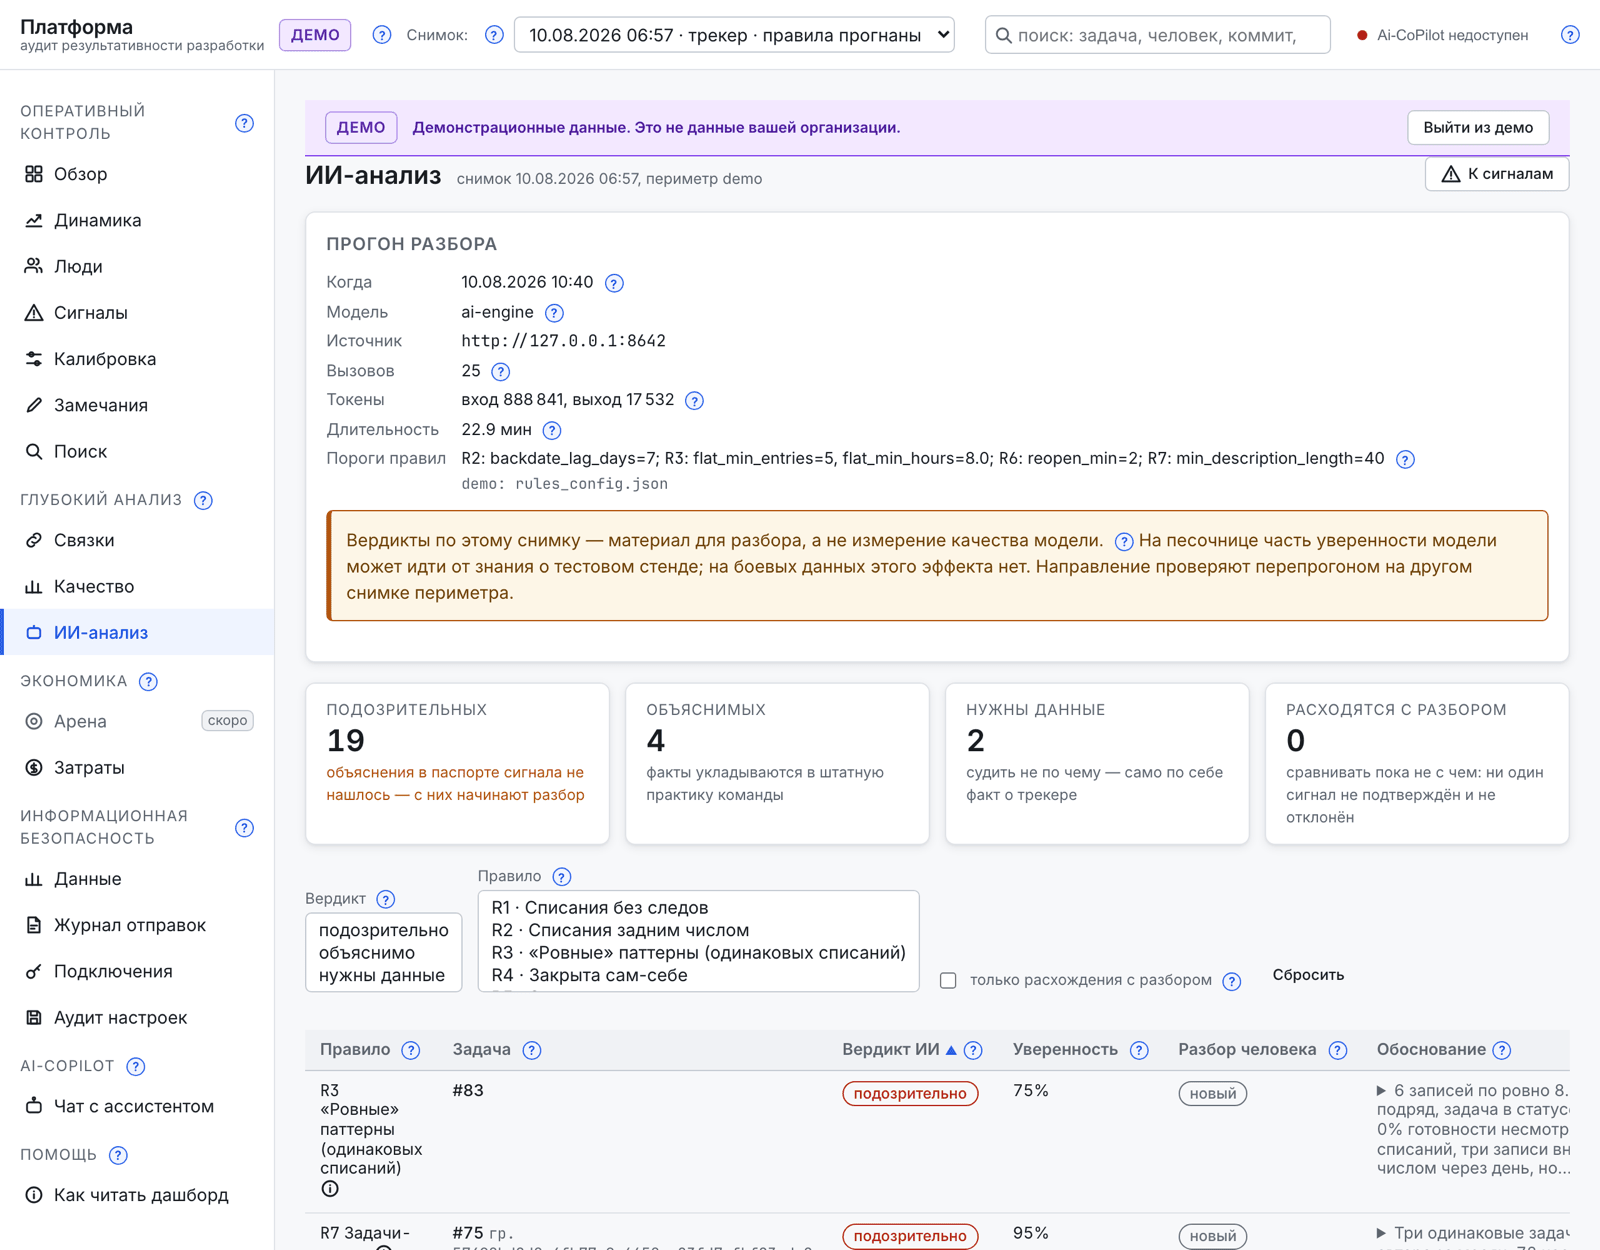Click the help icon next to Пороги правил
This screenshot has height=1250, width=1600.
point(1405,460)
